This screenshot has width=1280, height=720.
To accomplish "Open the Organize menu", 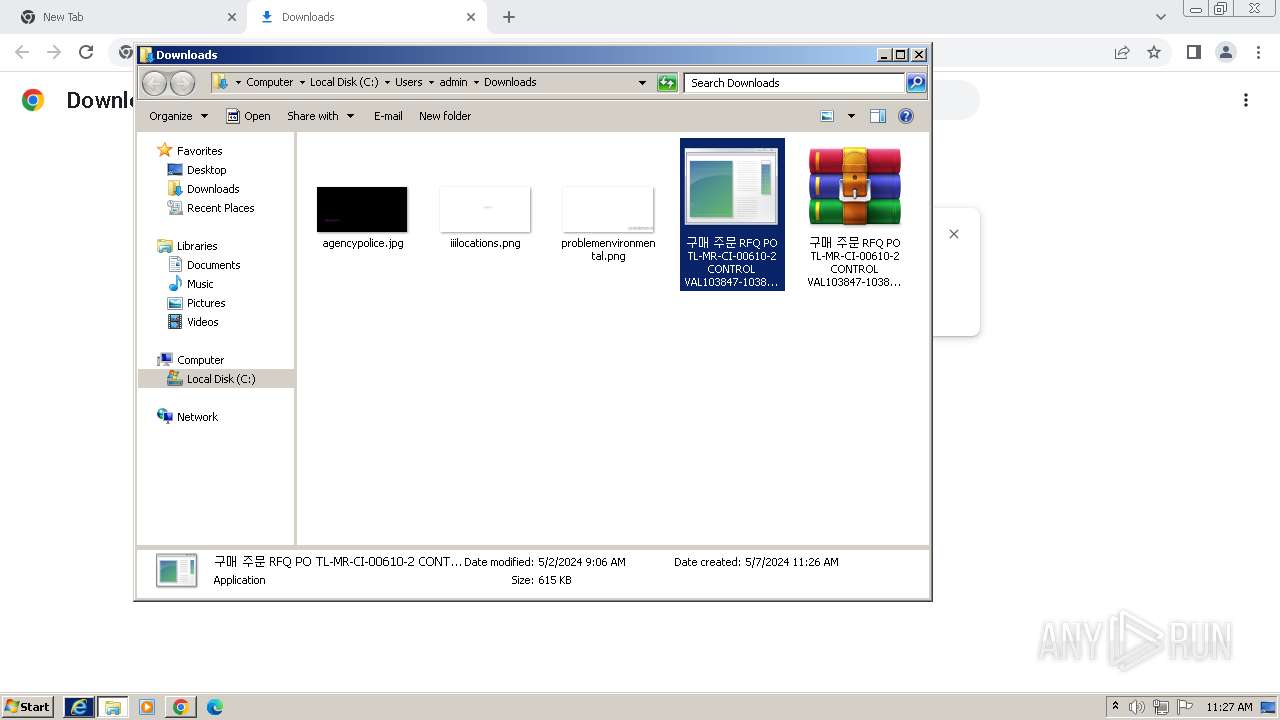I will click(178, 116).
